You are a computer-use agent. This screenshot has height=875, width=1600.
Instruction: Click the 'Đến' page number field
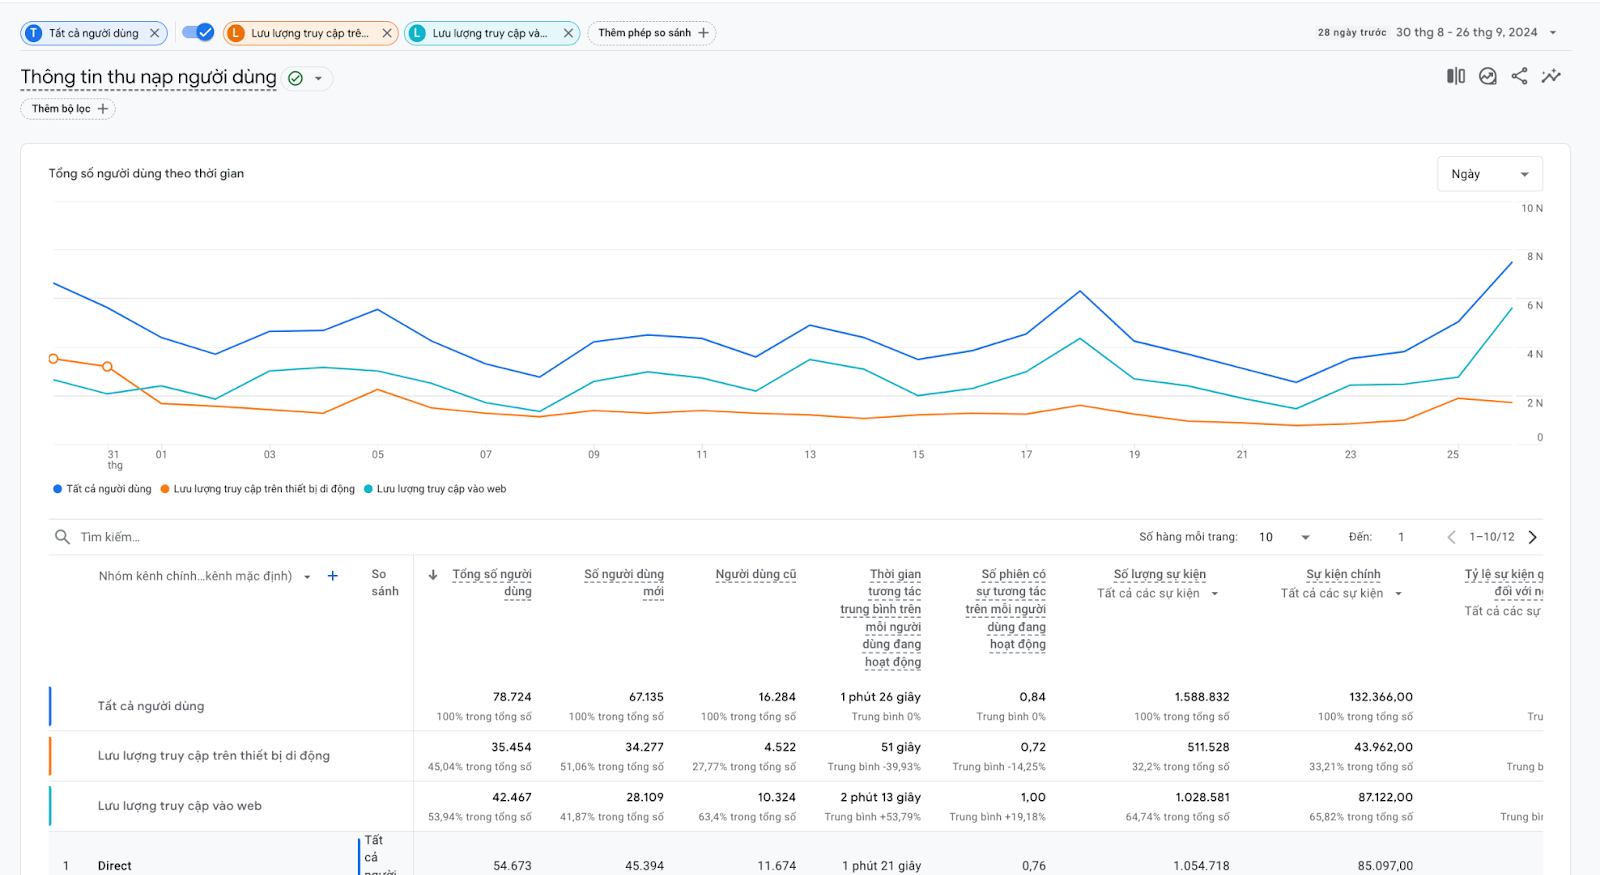[1401, 537]
